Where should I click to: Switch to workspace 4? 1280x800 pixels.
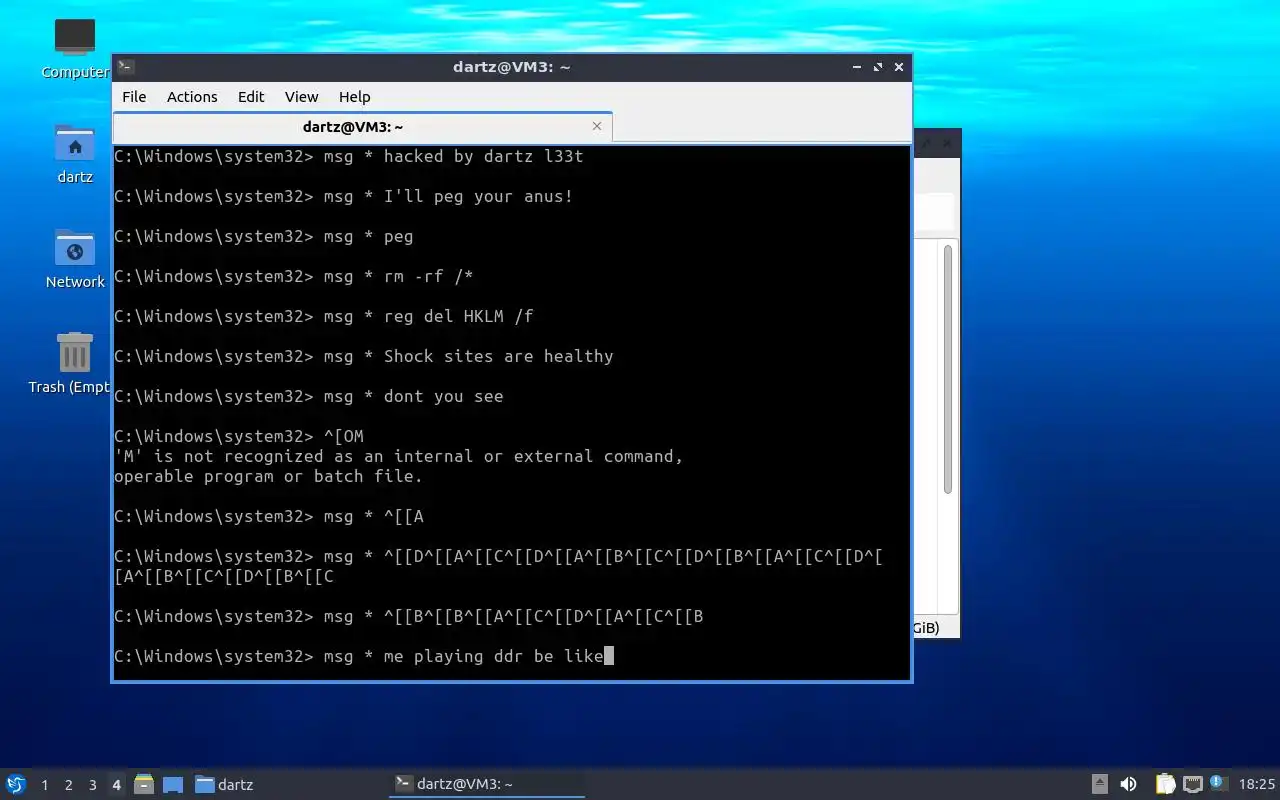(x=116, y=785)
